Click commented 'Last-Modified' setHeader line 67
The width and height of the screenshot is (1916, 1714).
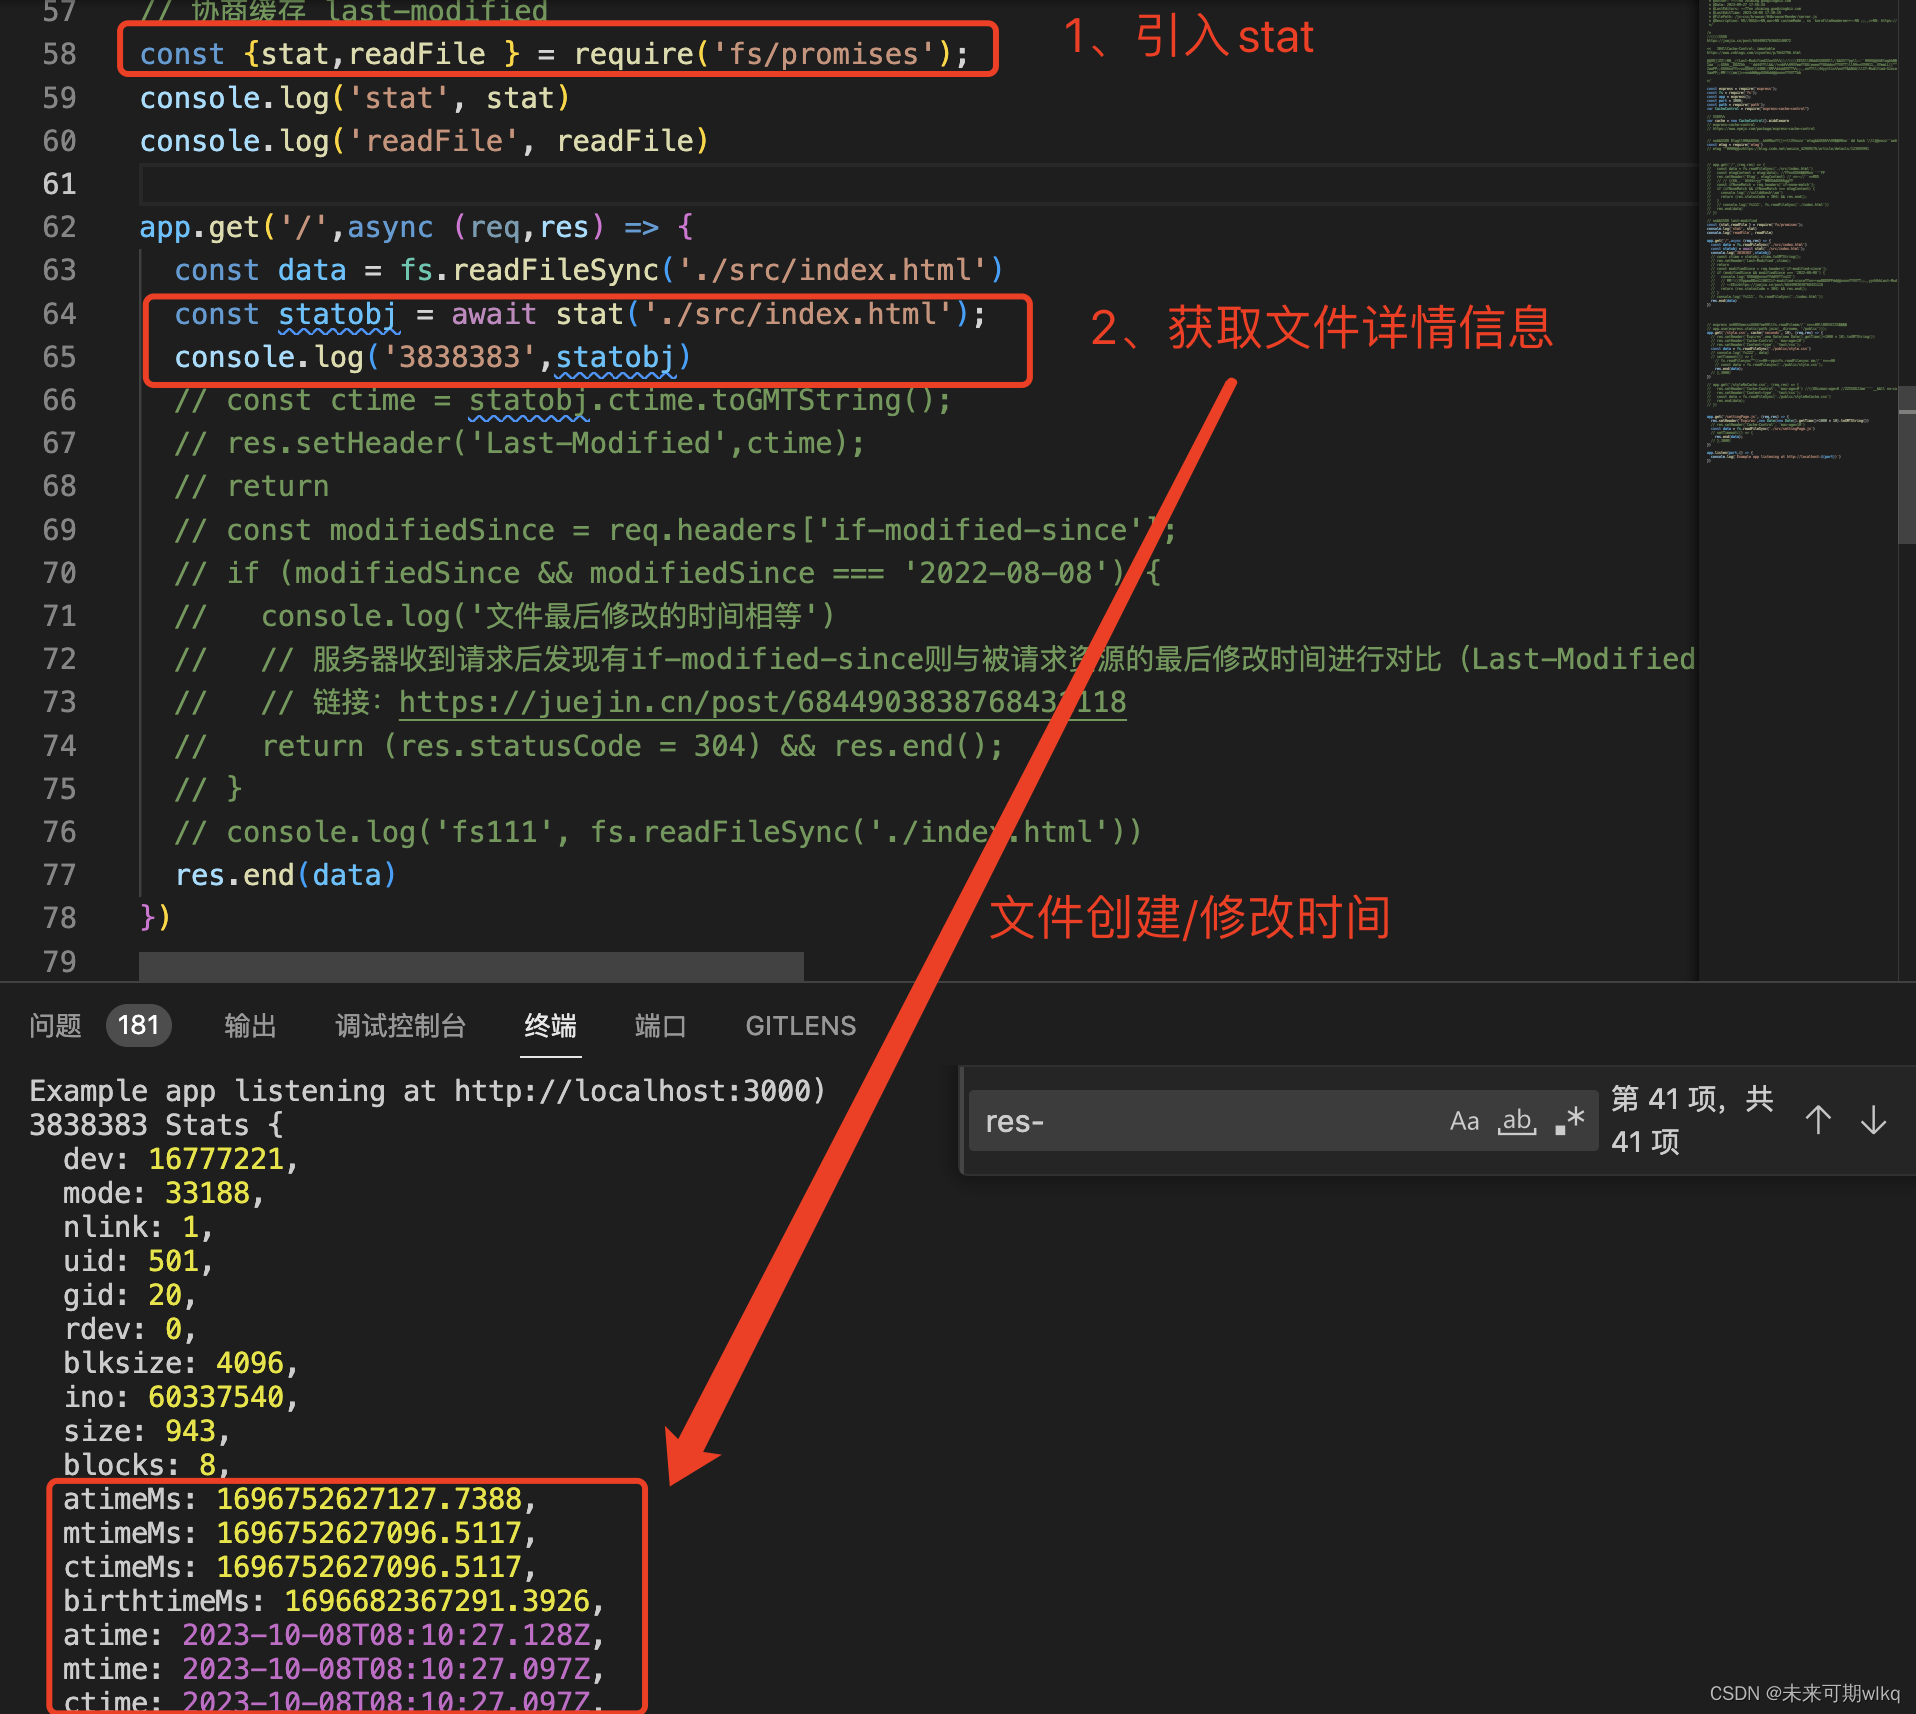(x=519, y=443)
